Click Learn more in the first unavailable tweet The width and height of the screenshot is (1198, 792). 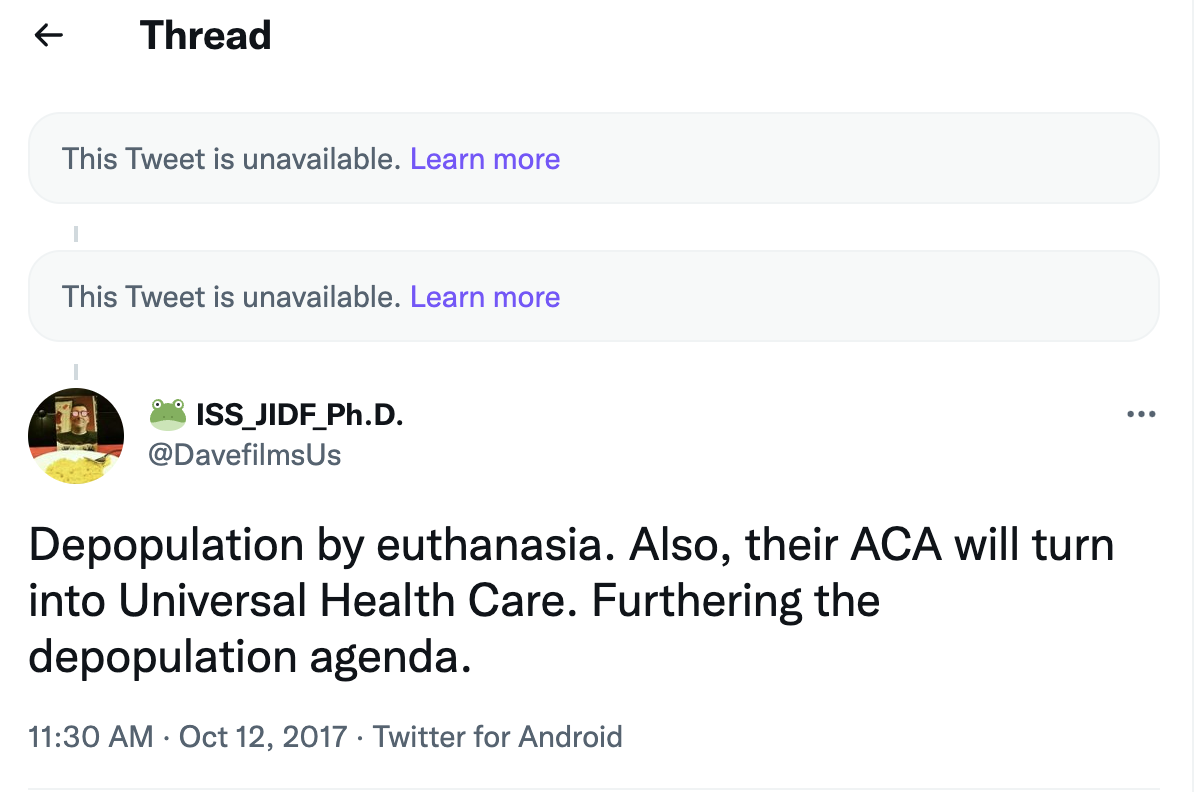click(485, 159)
